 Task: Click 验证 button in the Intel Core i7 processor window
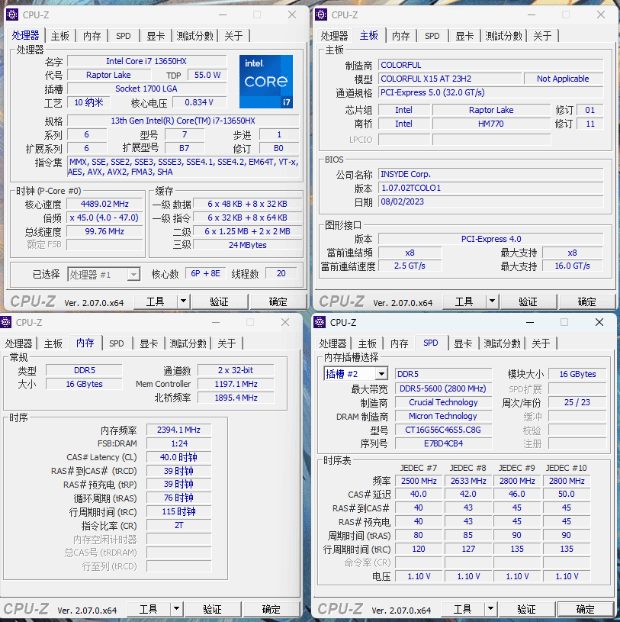pyautogui.click(x=219, y=301)
